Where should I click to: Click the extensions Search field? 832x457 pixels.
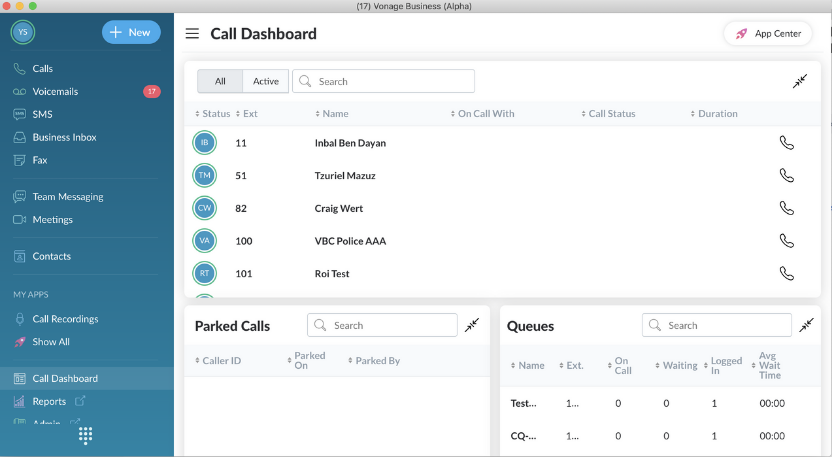click(383, 81)
